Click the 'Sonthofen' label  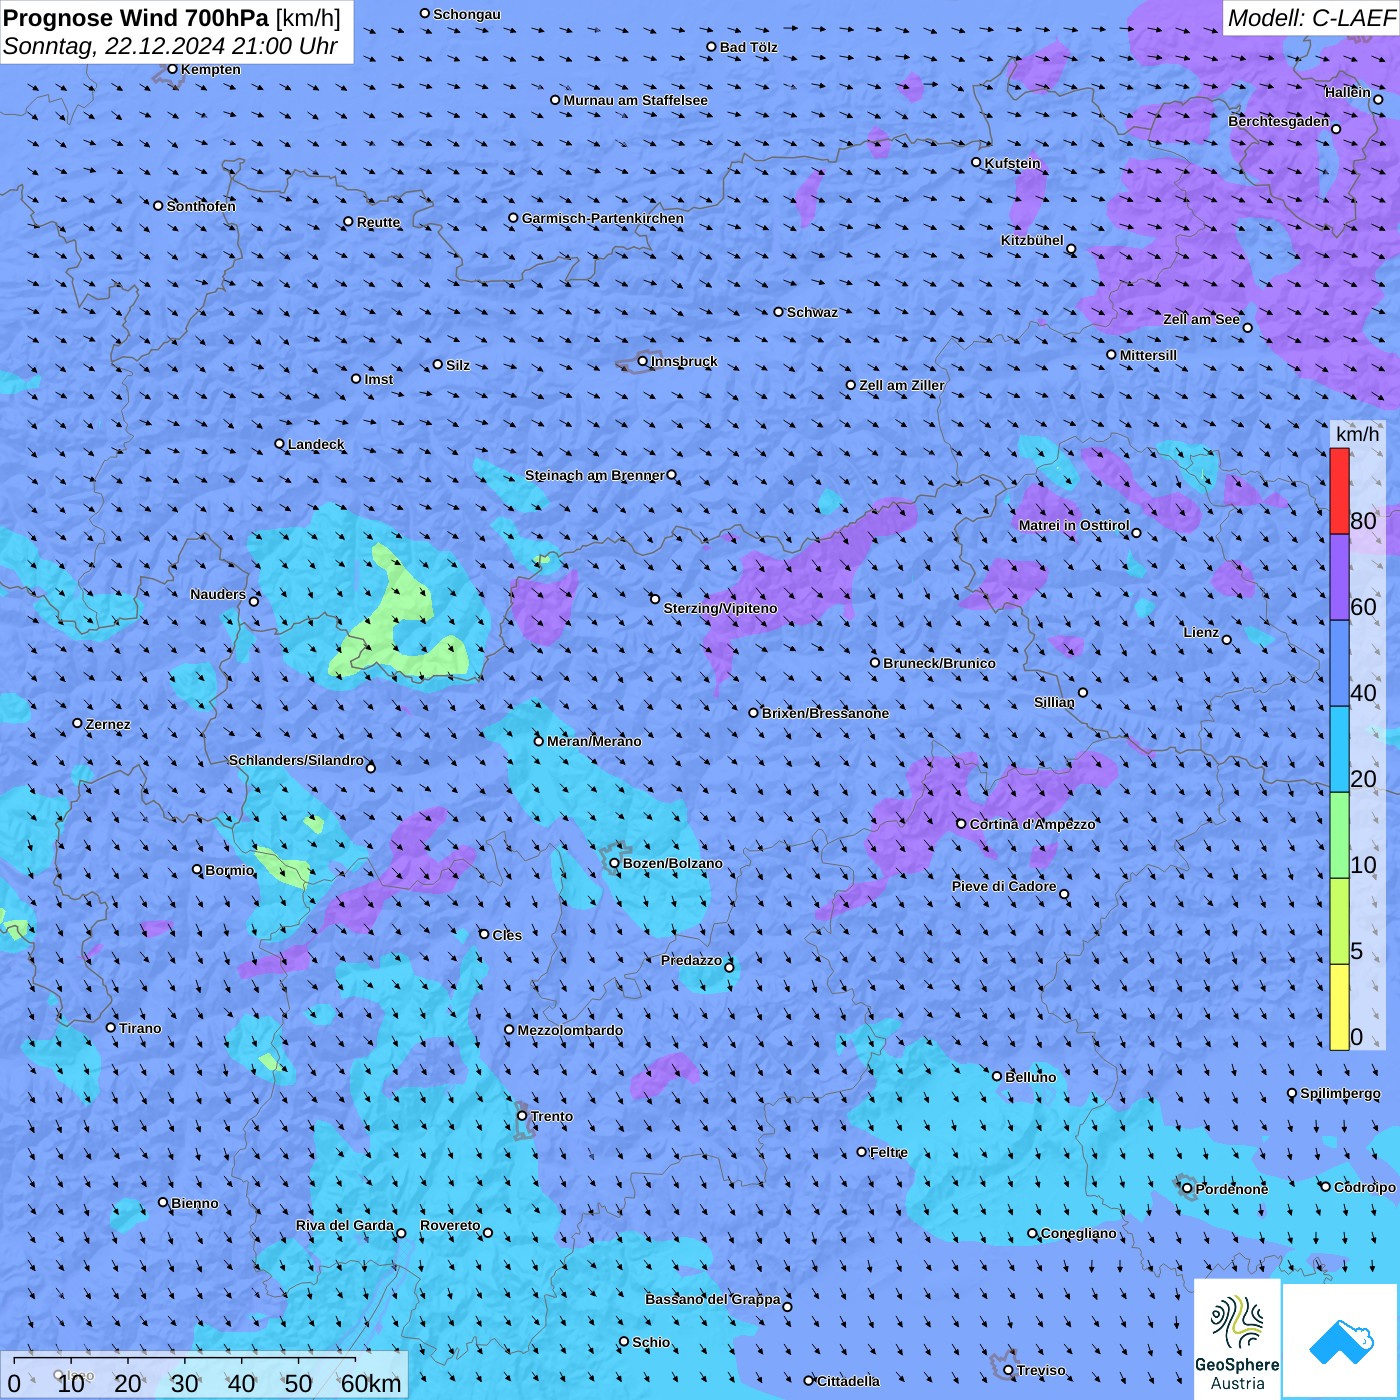201,206
